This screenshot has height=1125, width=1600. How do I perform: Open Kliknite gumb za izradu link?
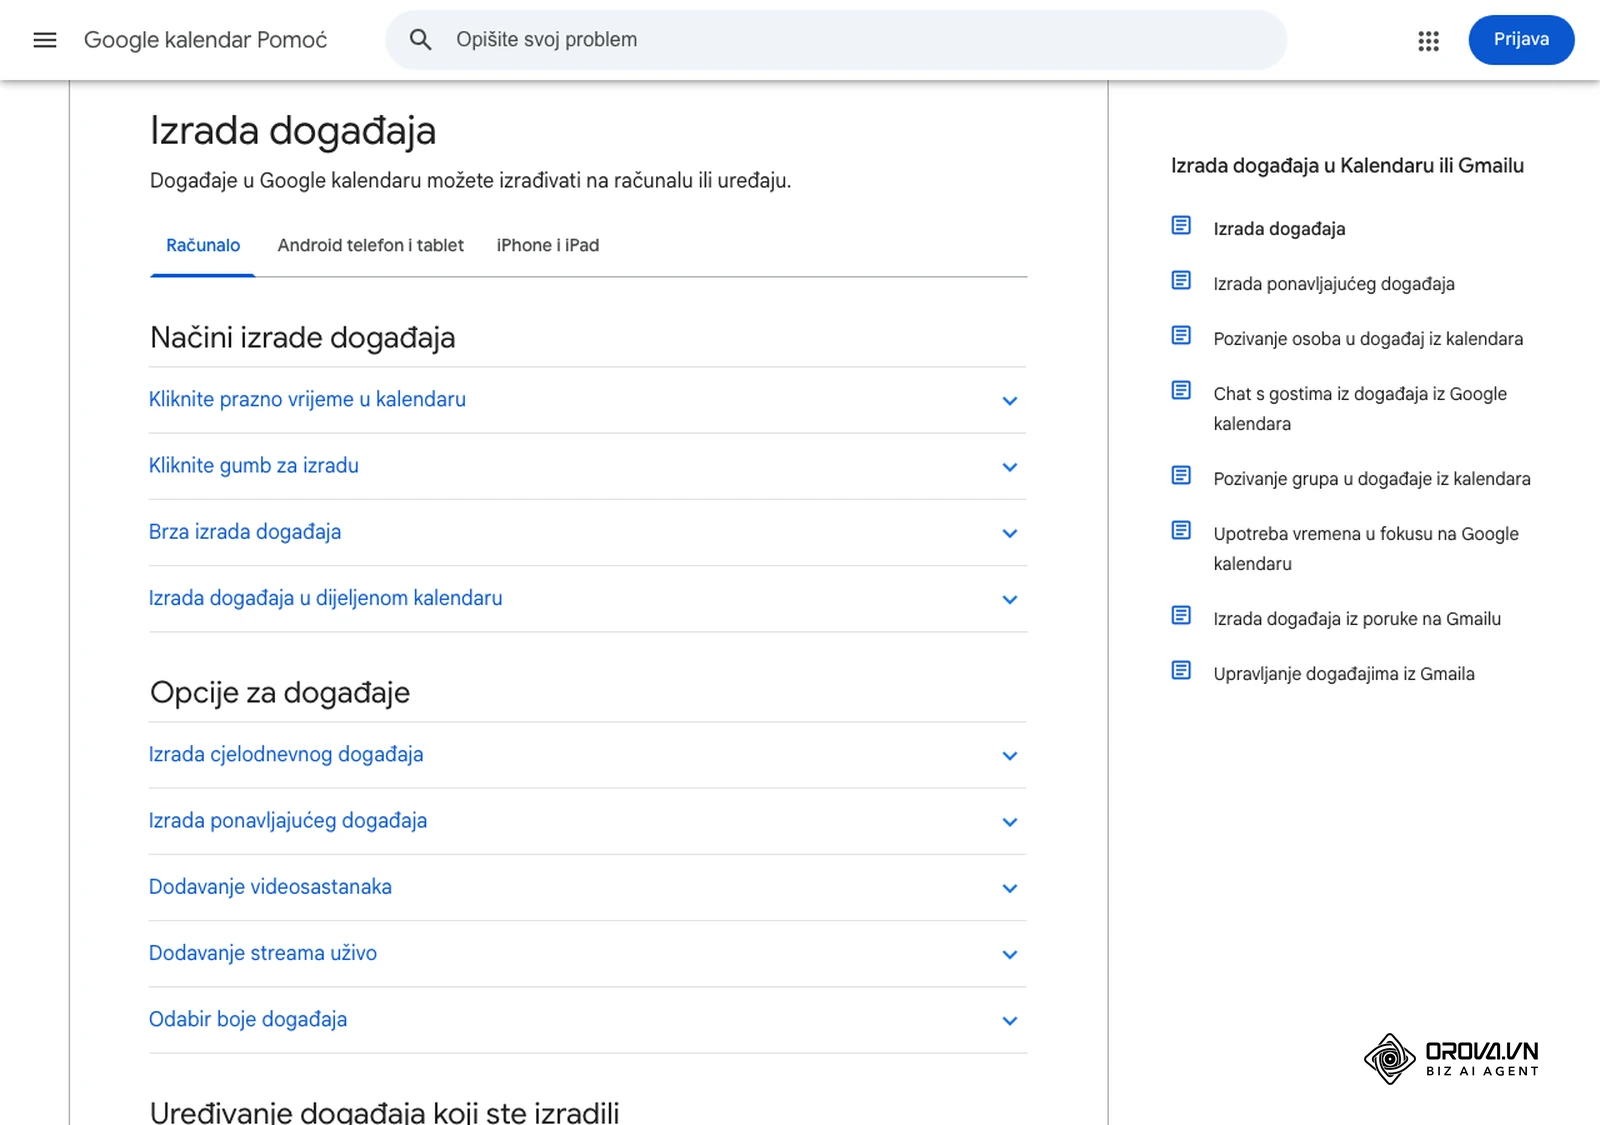254,466
